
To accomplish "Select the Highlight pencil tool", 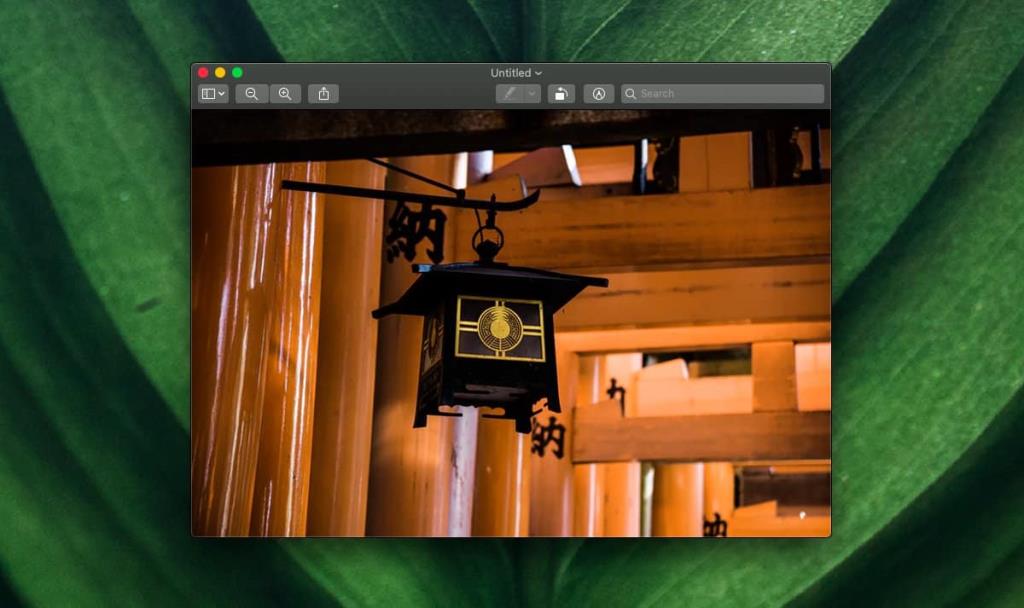I will (x=510, y=93).
